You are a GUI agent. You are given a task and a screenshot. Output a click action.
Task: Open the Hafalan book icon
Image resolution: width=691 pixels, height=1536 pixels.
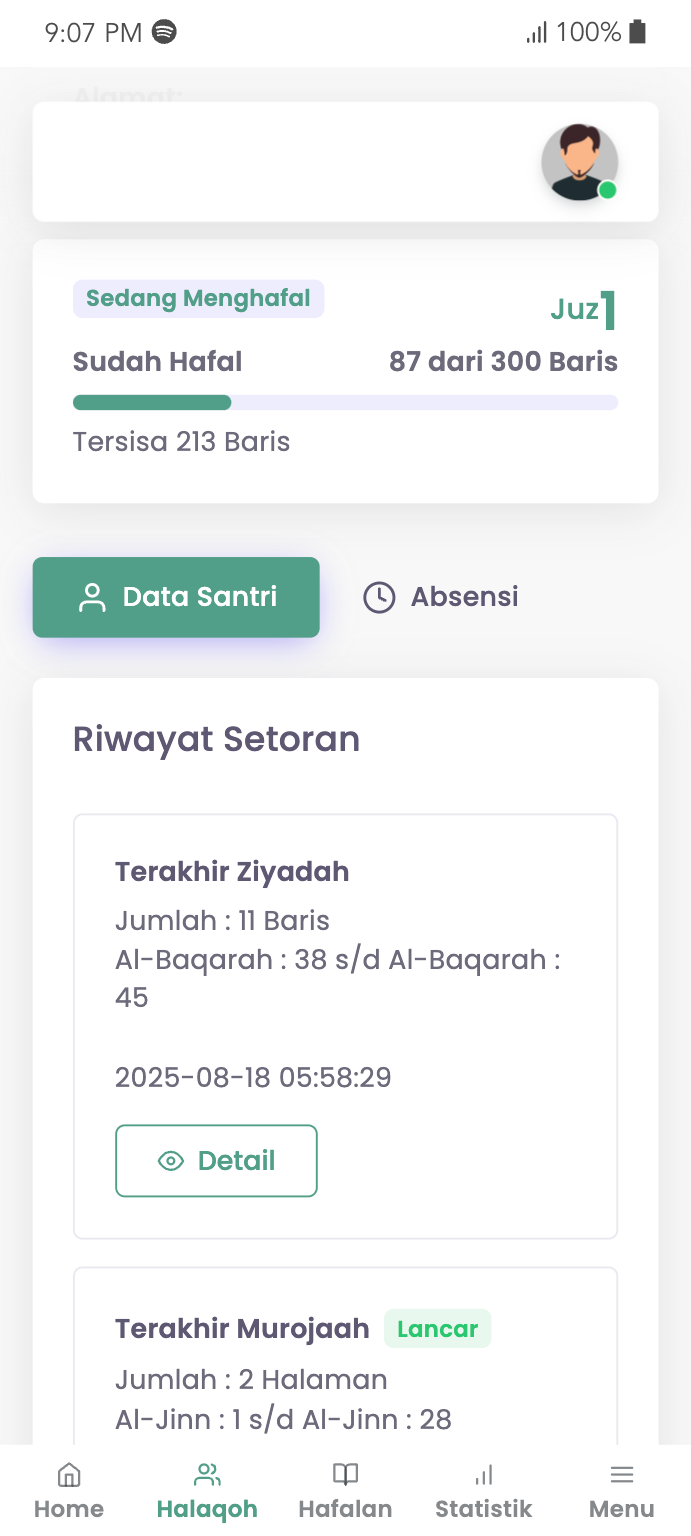pyautogui.click(x=344, y=1474)
